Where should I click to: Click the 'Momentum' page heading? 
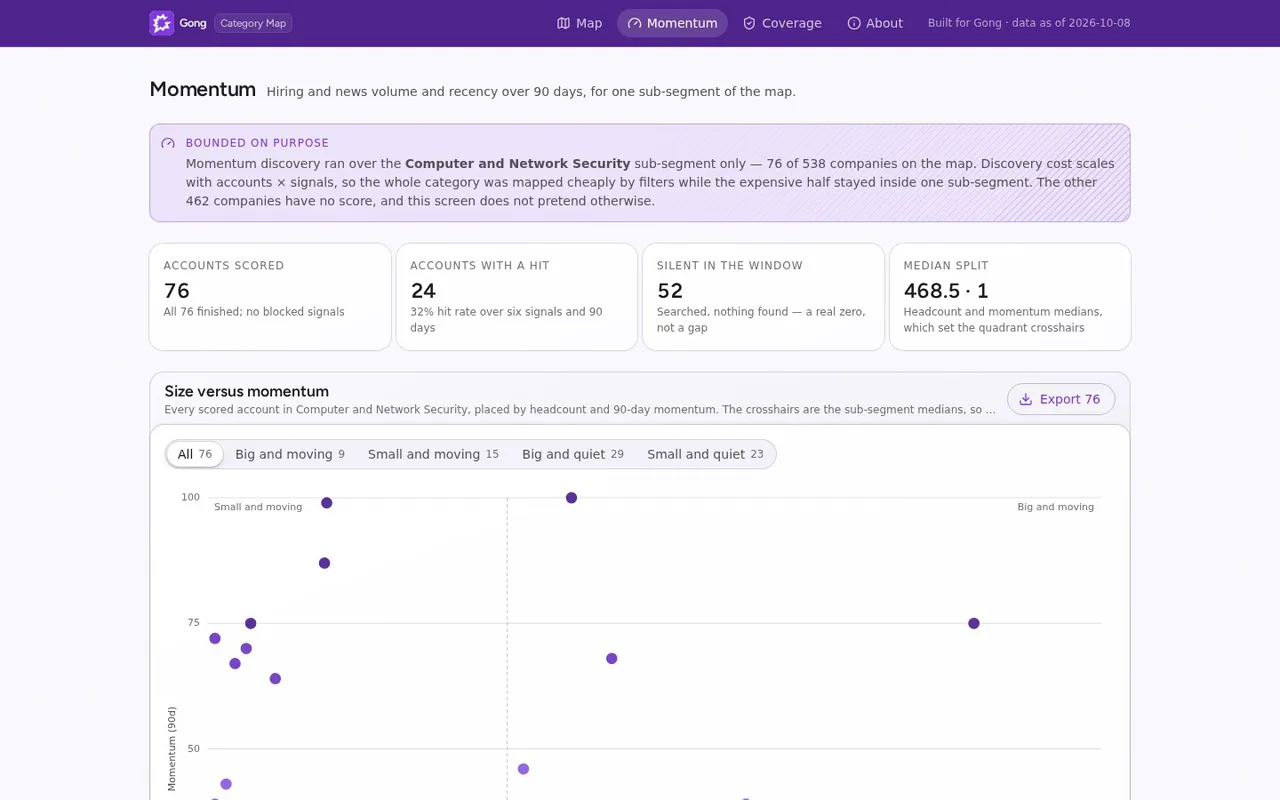coord(203,90)
